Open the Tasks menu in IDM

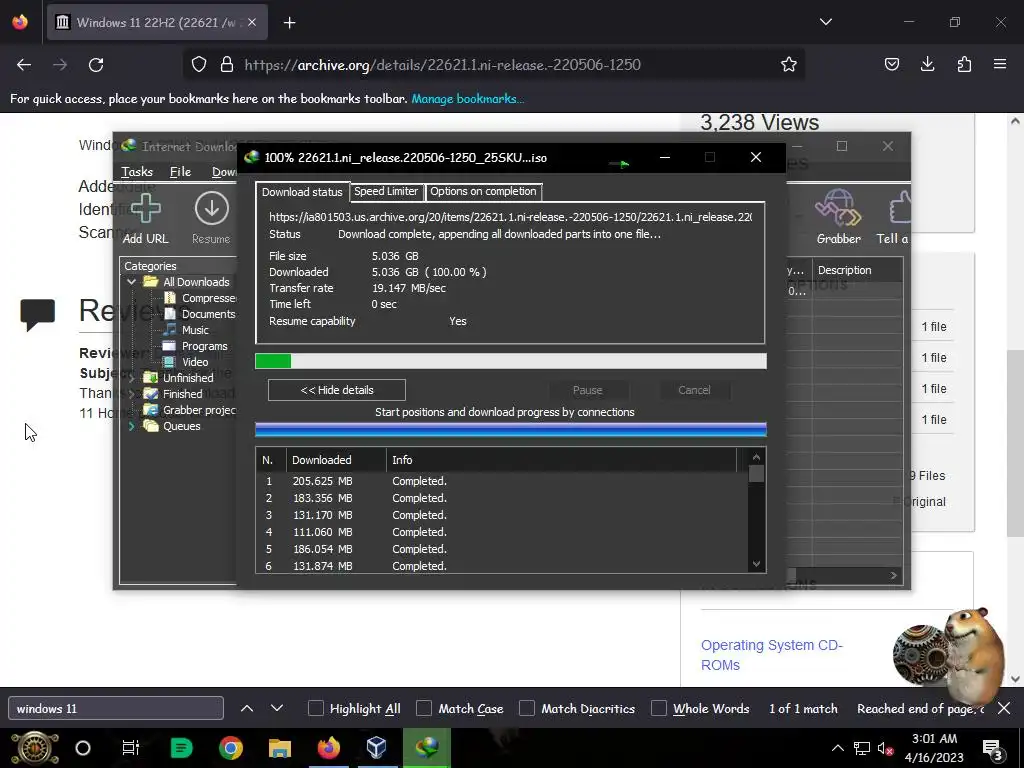coord(137,172)
